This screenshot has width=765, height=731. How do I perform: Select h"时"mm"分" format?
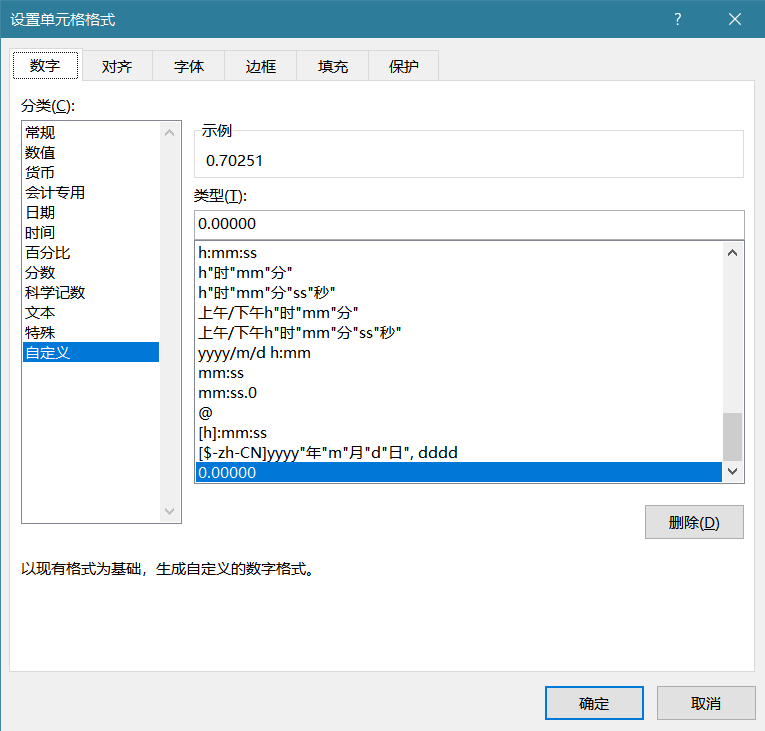(459, 273)
